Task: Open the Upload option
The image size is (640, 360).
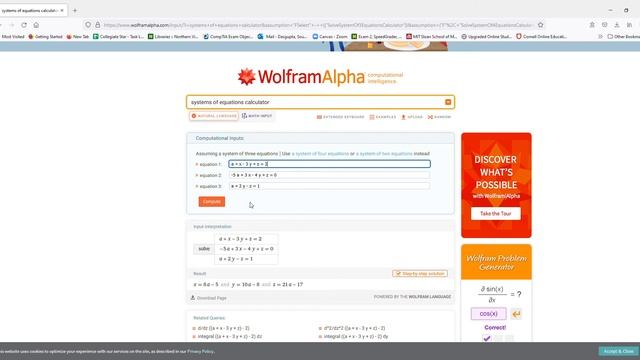Action: point(412,117)
